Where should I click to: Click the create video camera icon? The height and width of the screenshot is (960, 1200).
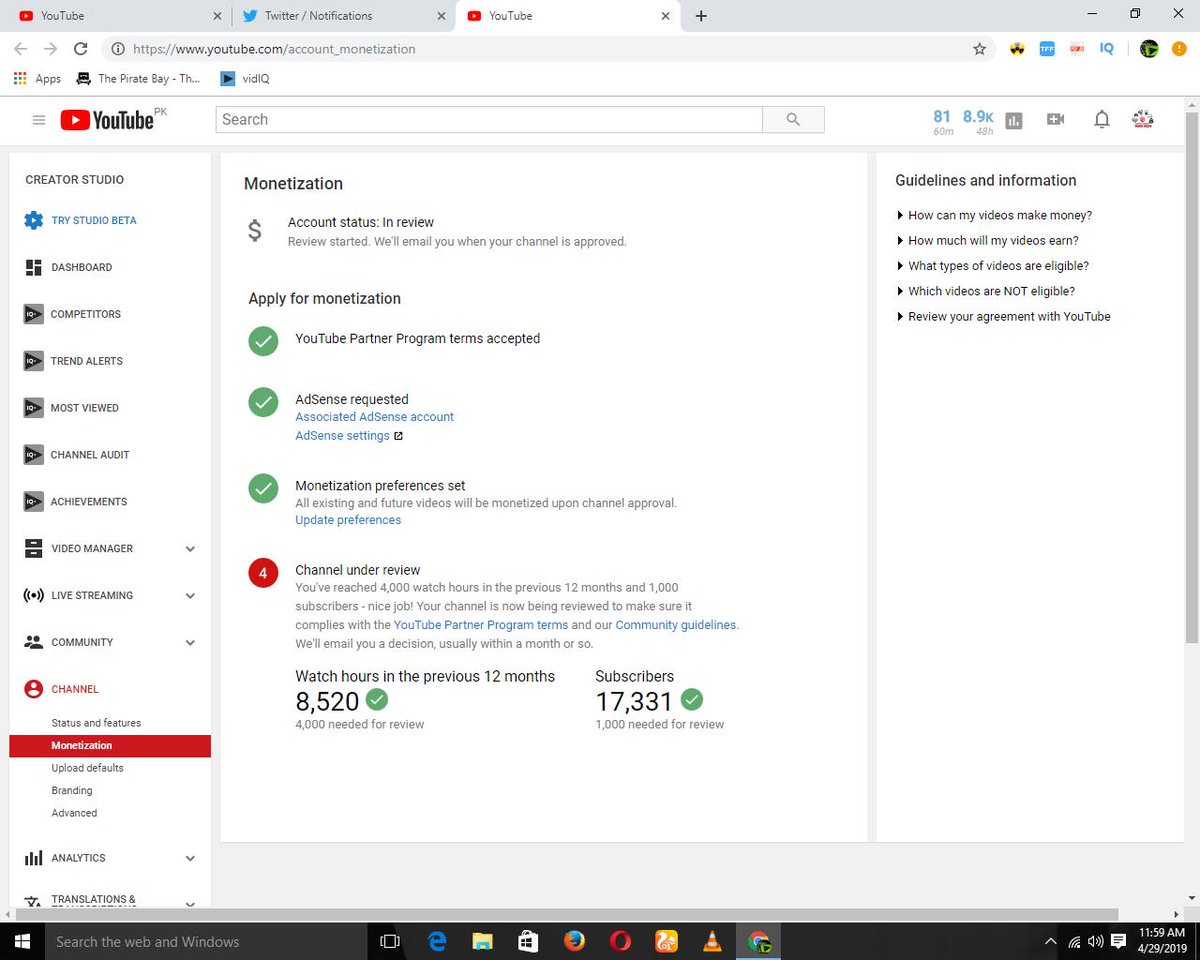(x=1055, y=119)
